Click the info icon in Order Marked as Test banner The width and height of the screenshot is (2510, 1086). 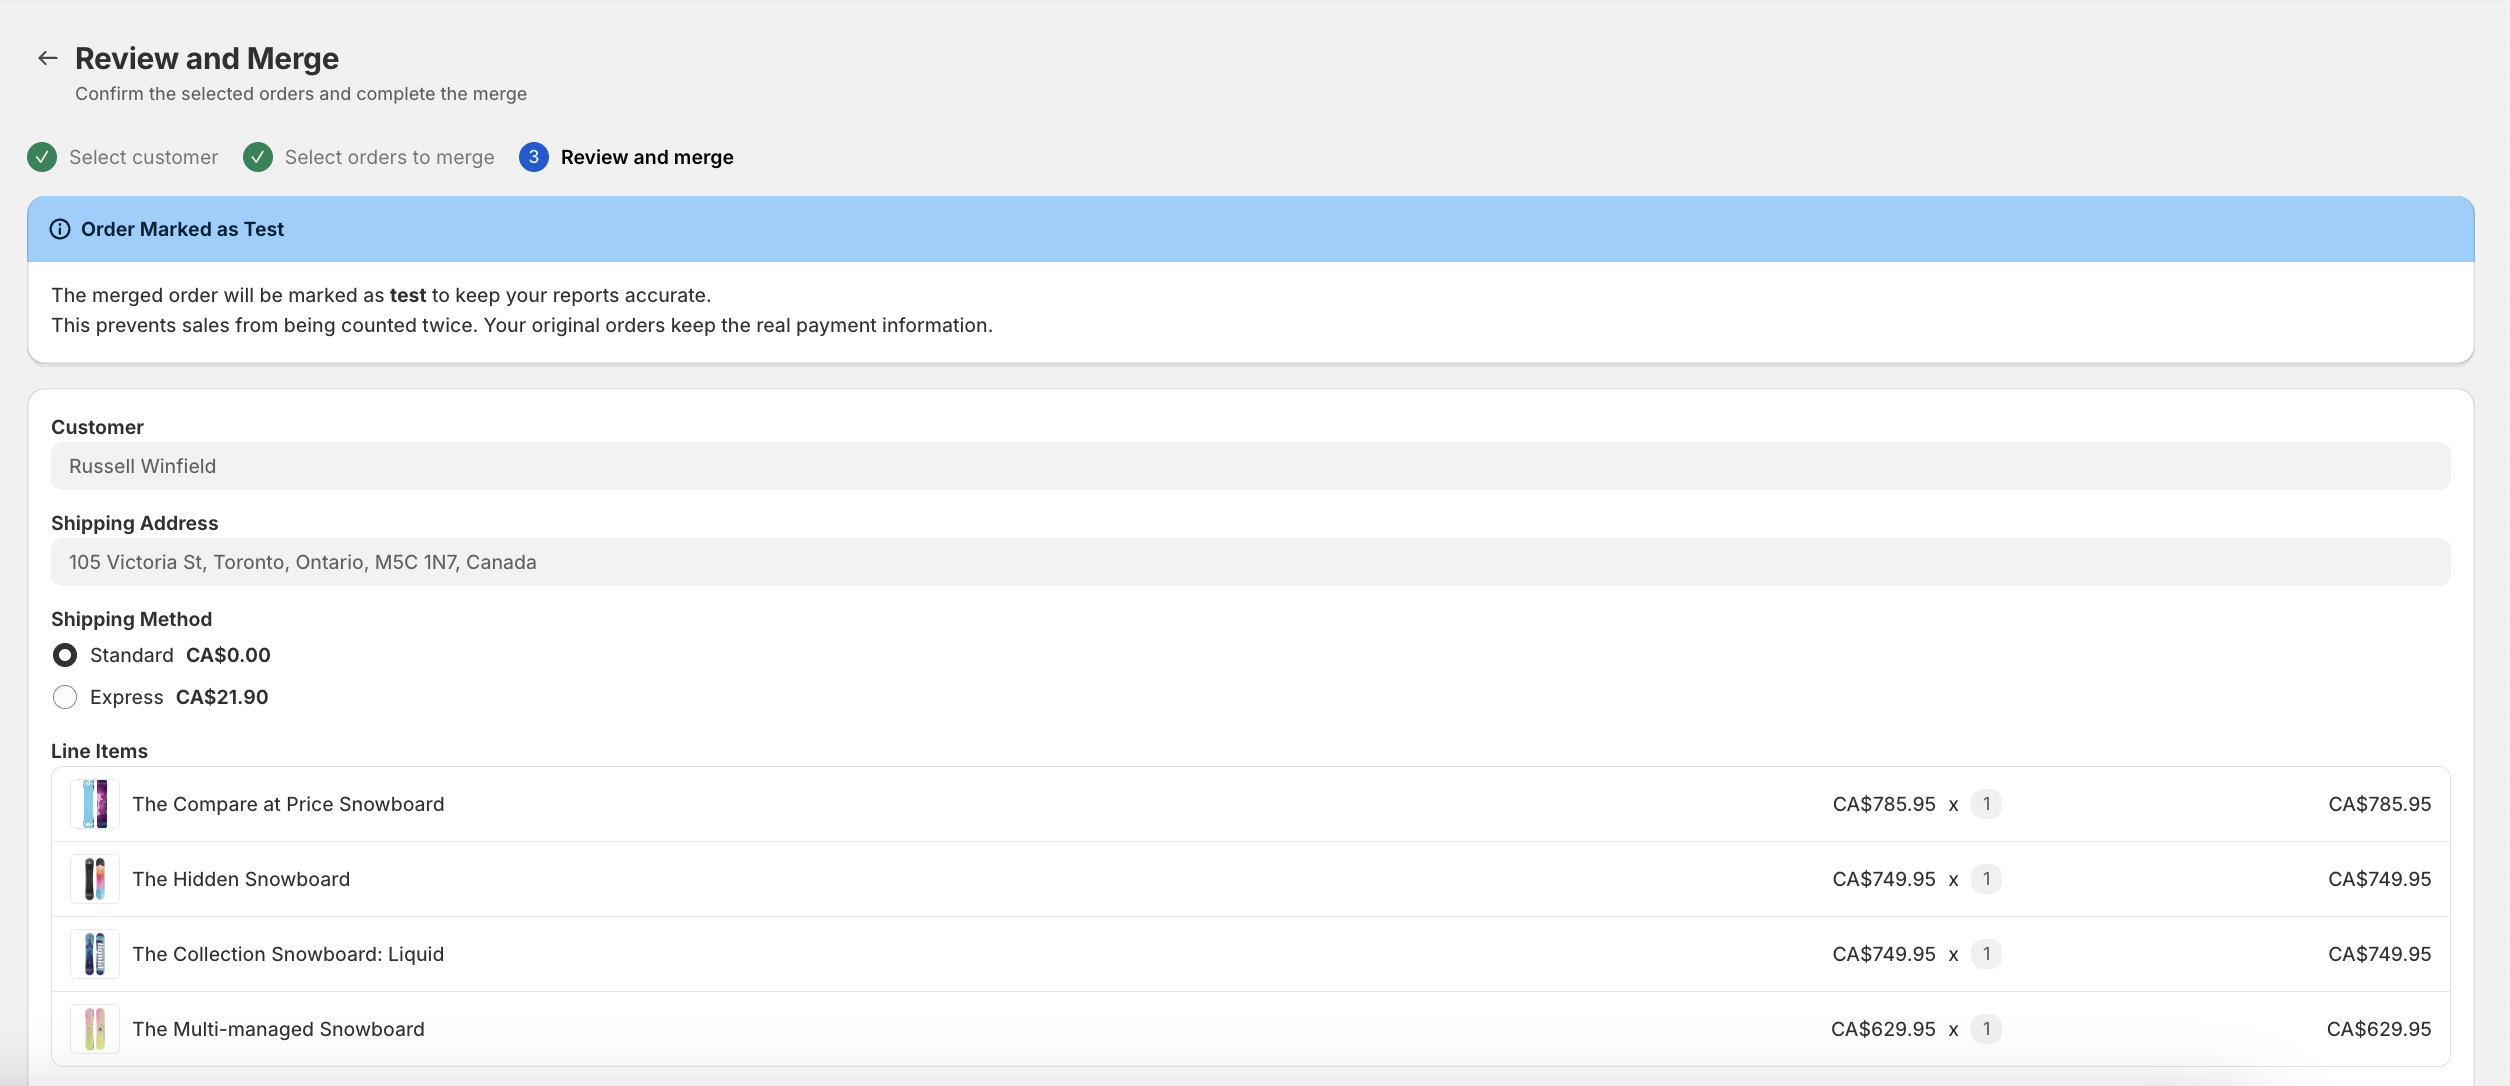(60, 229)
